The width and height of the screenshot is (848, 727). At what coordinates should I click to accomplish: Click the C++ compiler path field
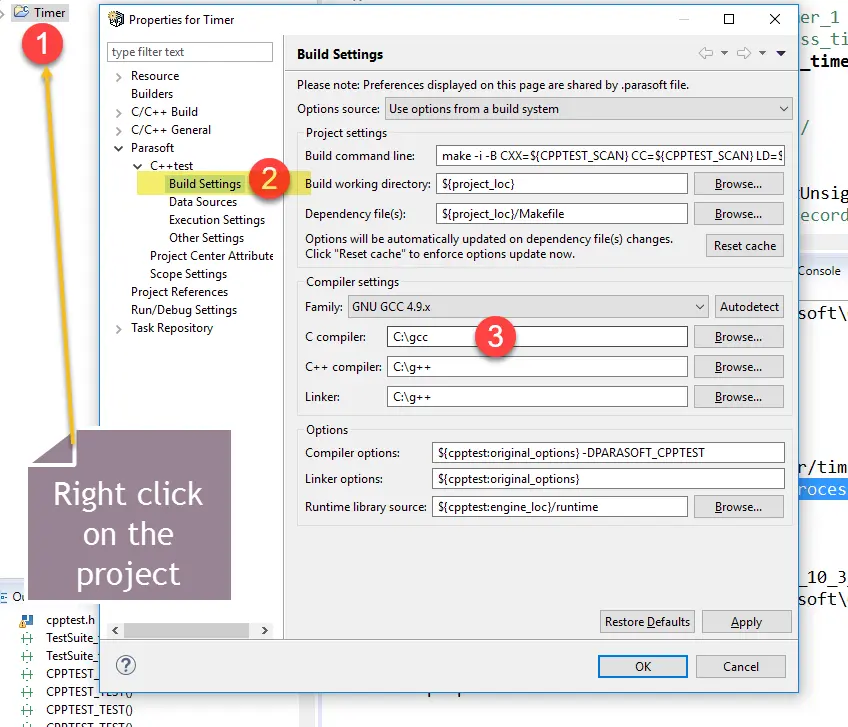point(537,367)
